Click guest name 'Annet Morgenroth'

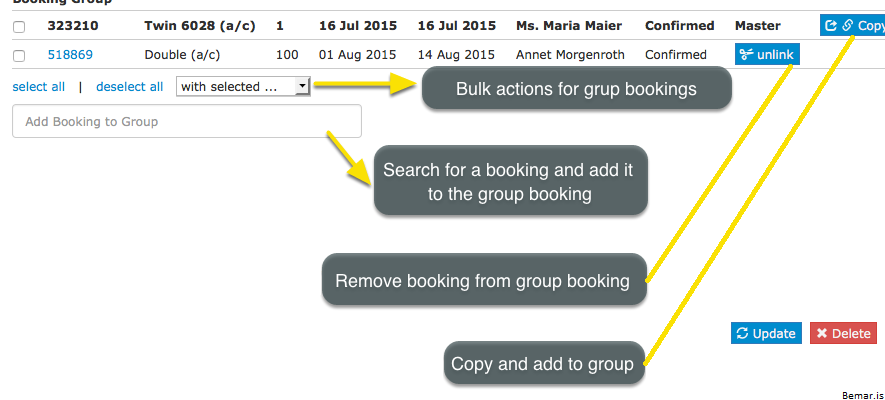(570, 55)
